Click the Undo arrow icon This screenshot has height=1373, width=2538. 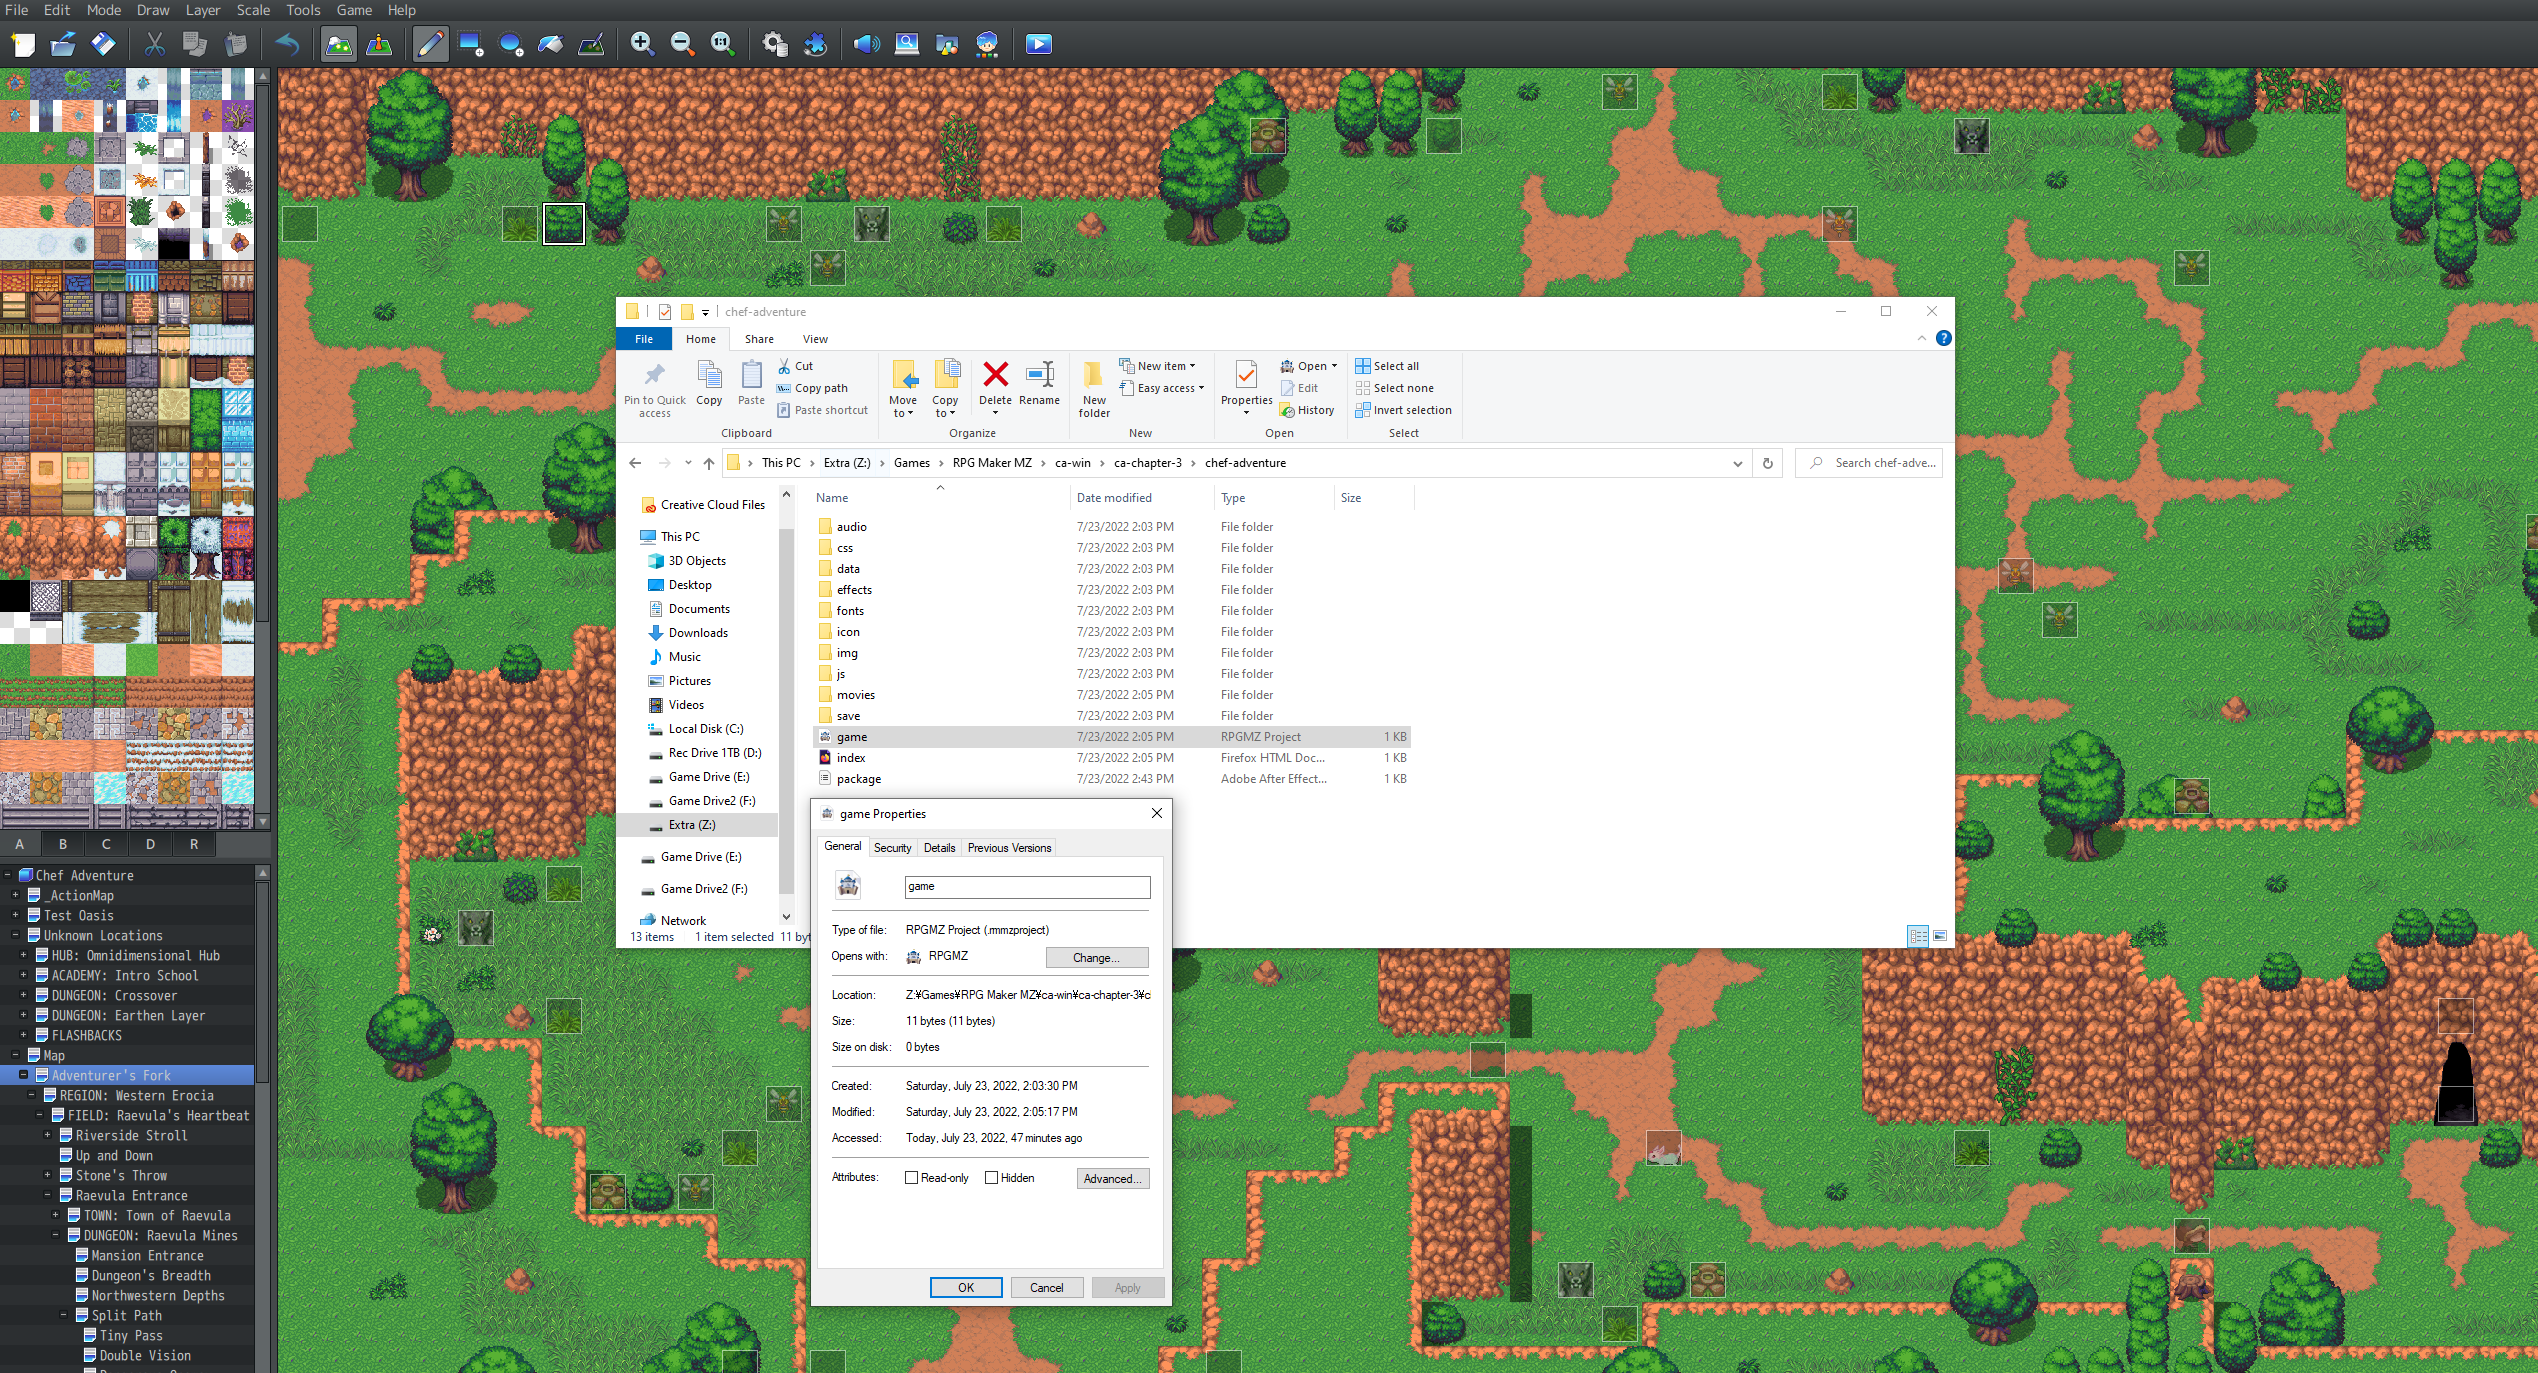point(287,44)
